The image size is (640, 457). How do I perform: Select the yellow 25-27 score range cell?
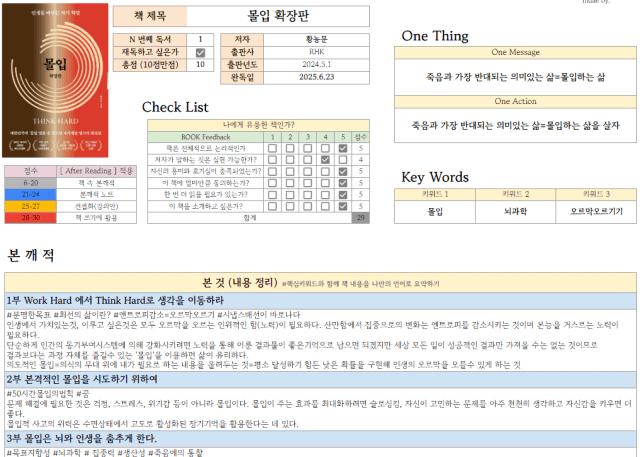(x=31, y=206)
